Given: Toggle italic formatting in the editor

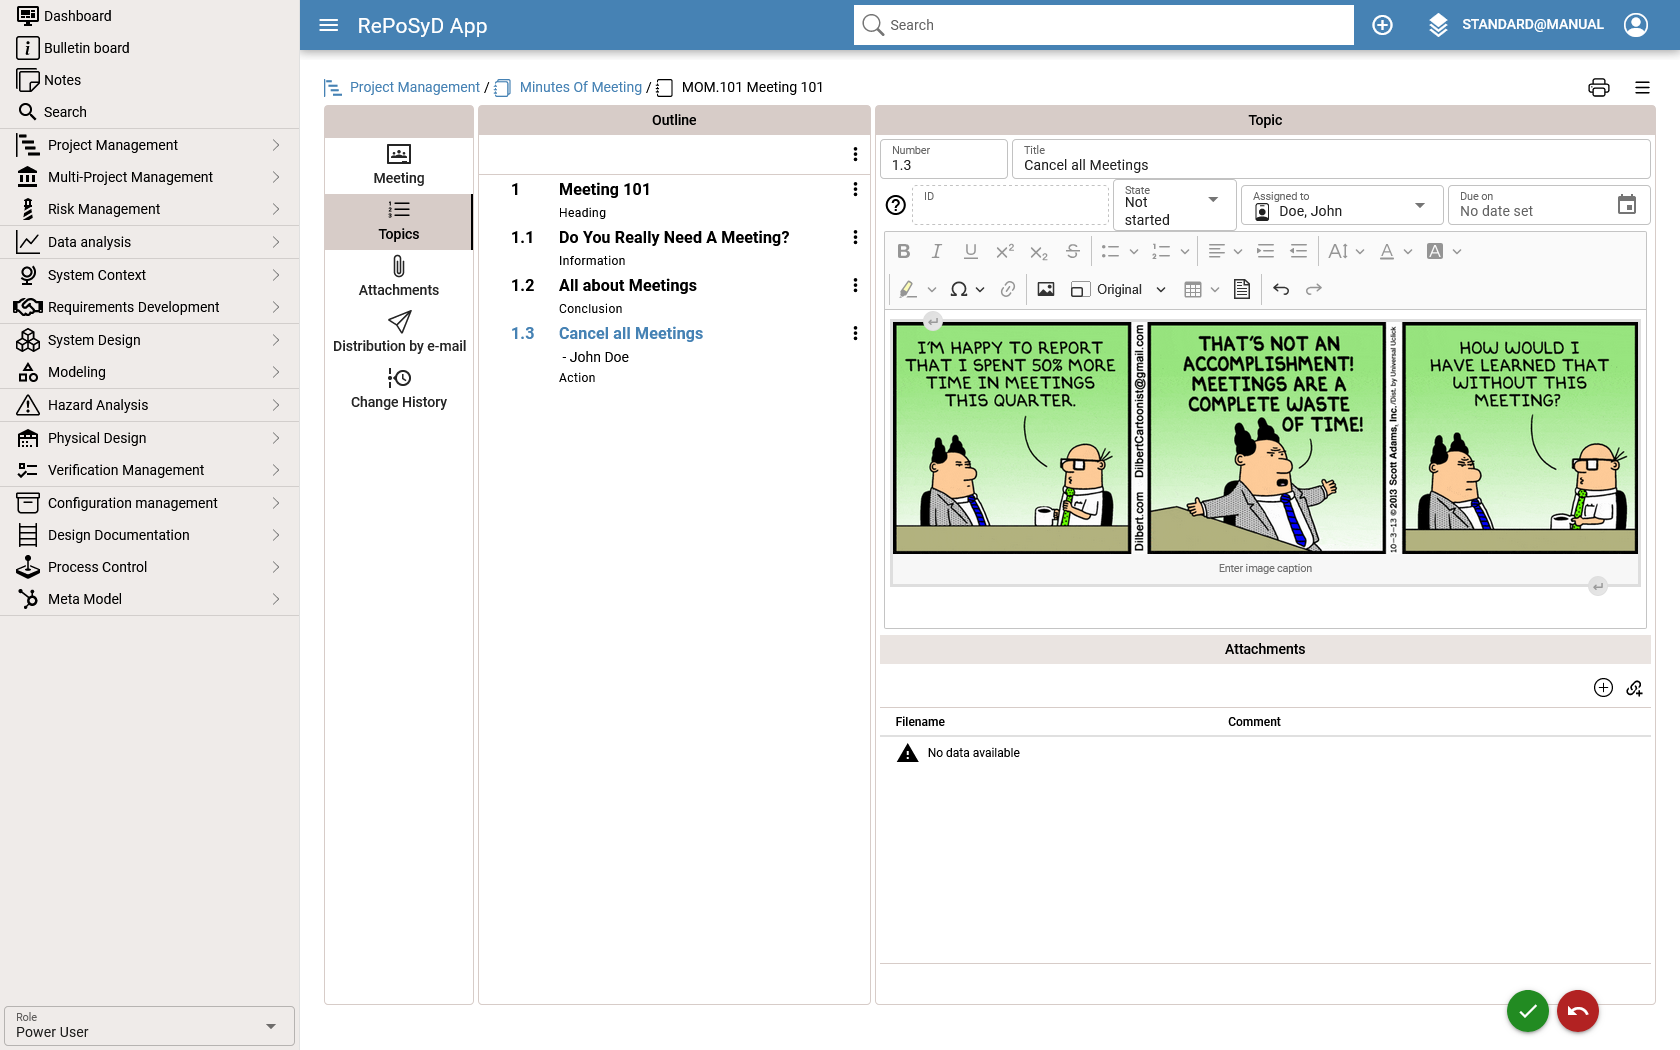Looking at the screenshot, I should click(937, 251).
